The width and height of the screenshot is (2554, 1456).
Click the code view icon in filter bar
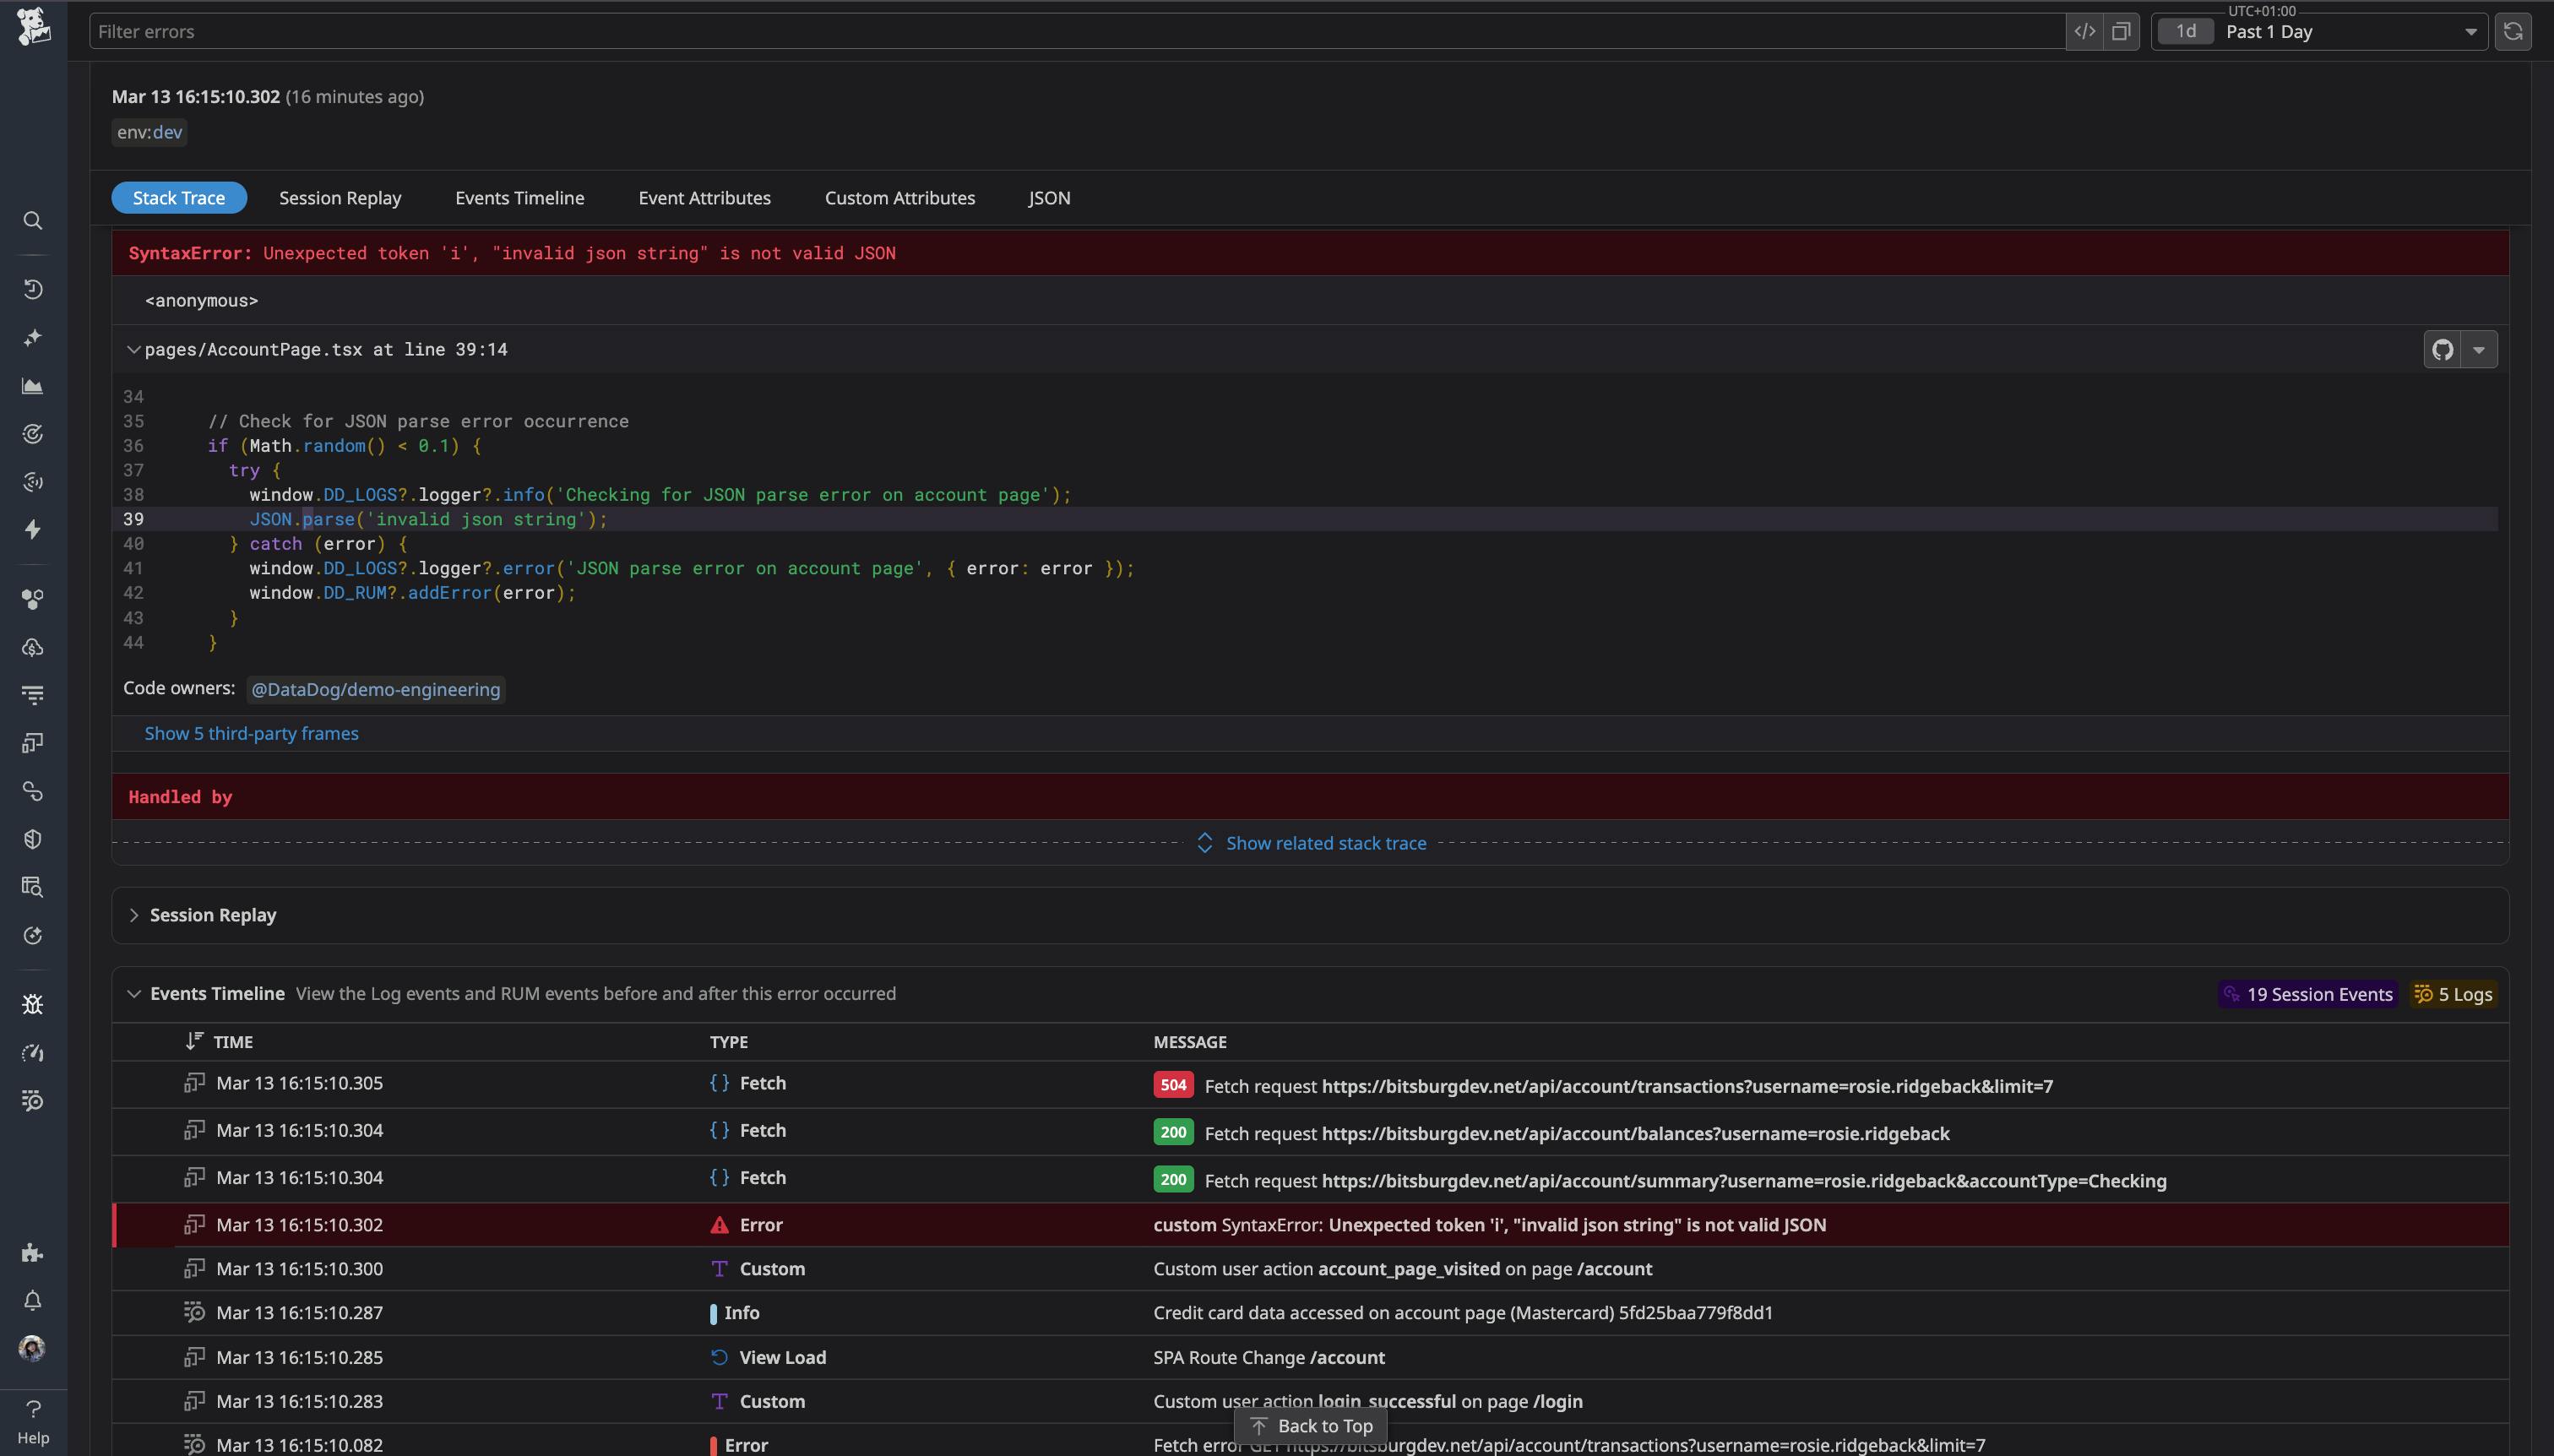click(2084, 32)
